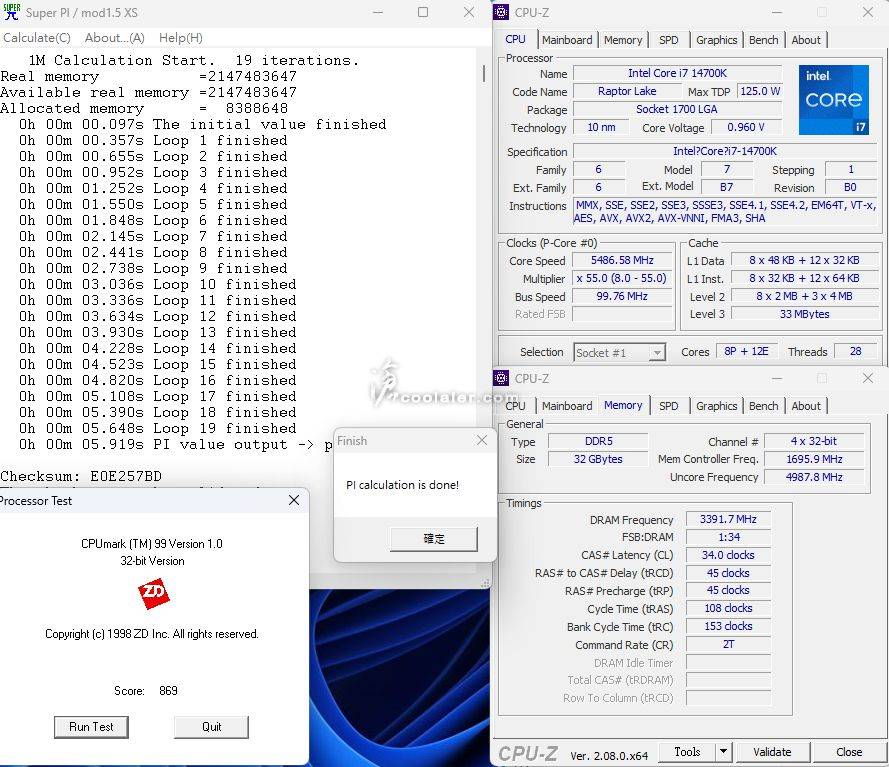Click the Super PI app icon in title bar
Screen dimensions: 889x767
click(x=11, y=12)
